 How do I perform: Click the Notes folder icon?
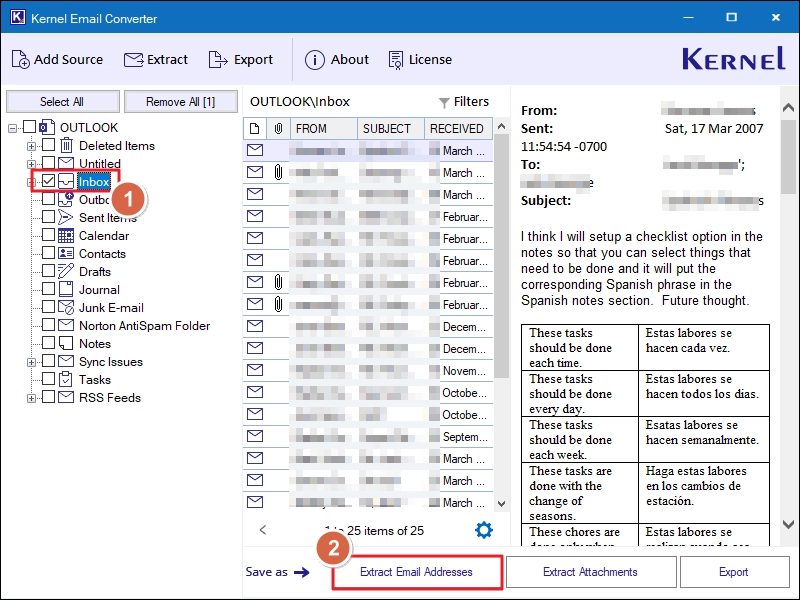click(x=66, y=343)
